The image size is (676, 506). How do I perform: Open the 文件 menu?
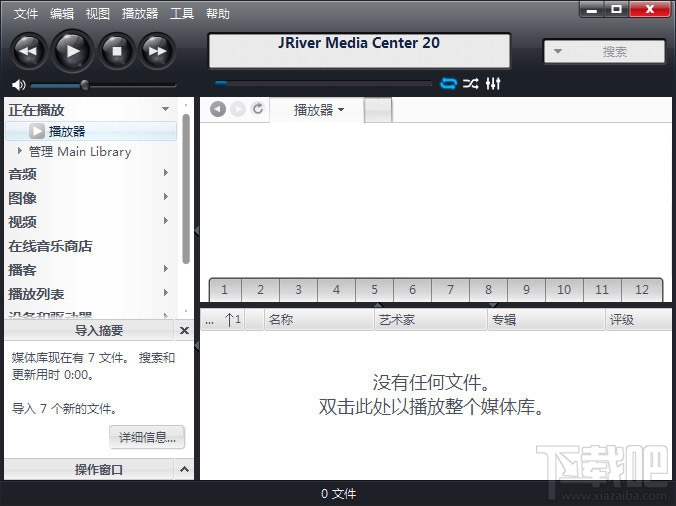pos(26,14)
